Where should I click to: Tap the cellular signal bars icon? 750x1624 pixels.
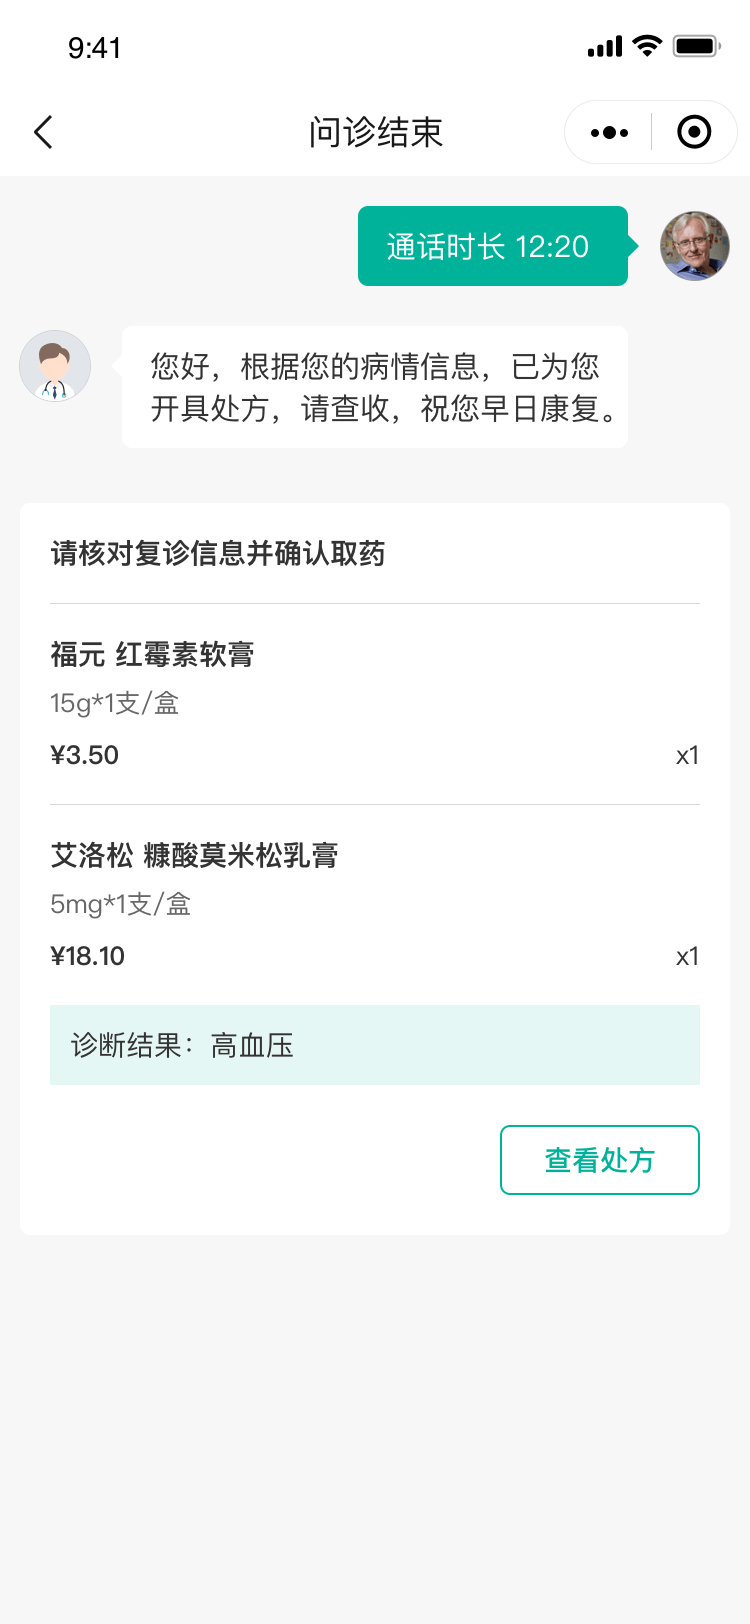(605, 46)
